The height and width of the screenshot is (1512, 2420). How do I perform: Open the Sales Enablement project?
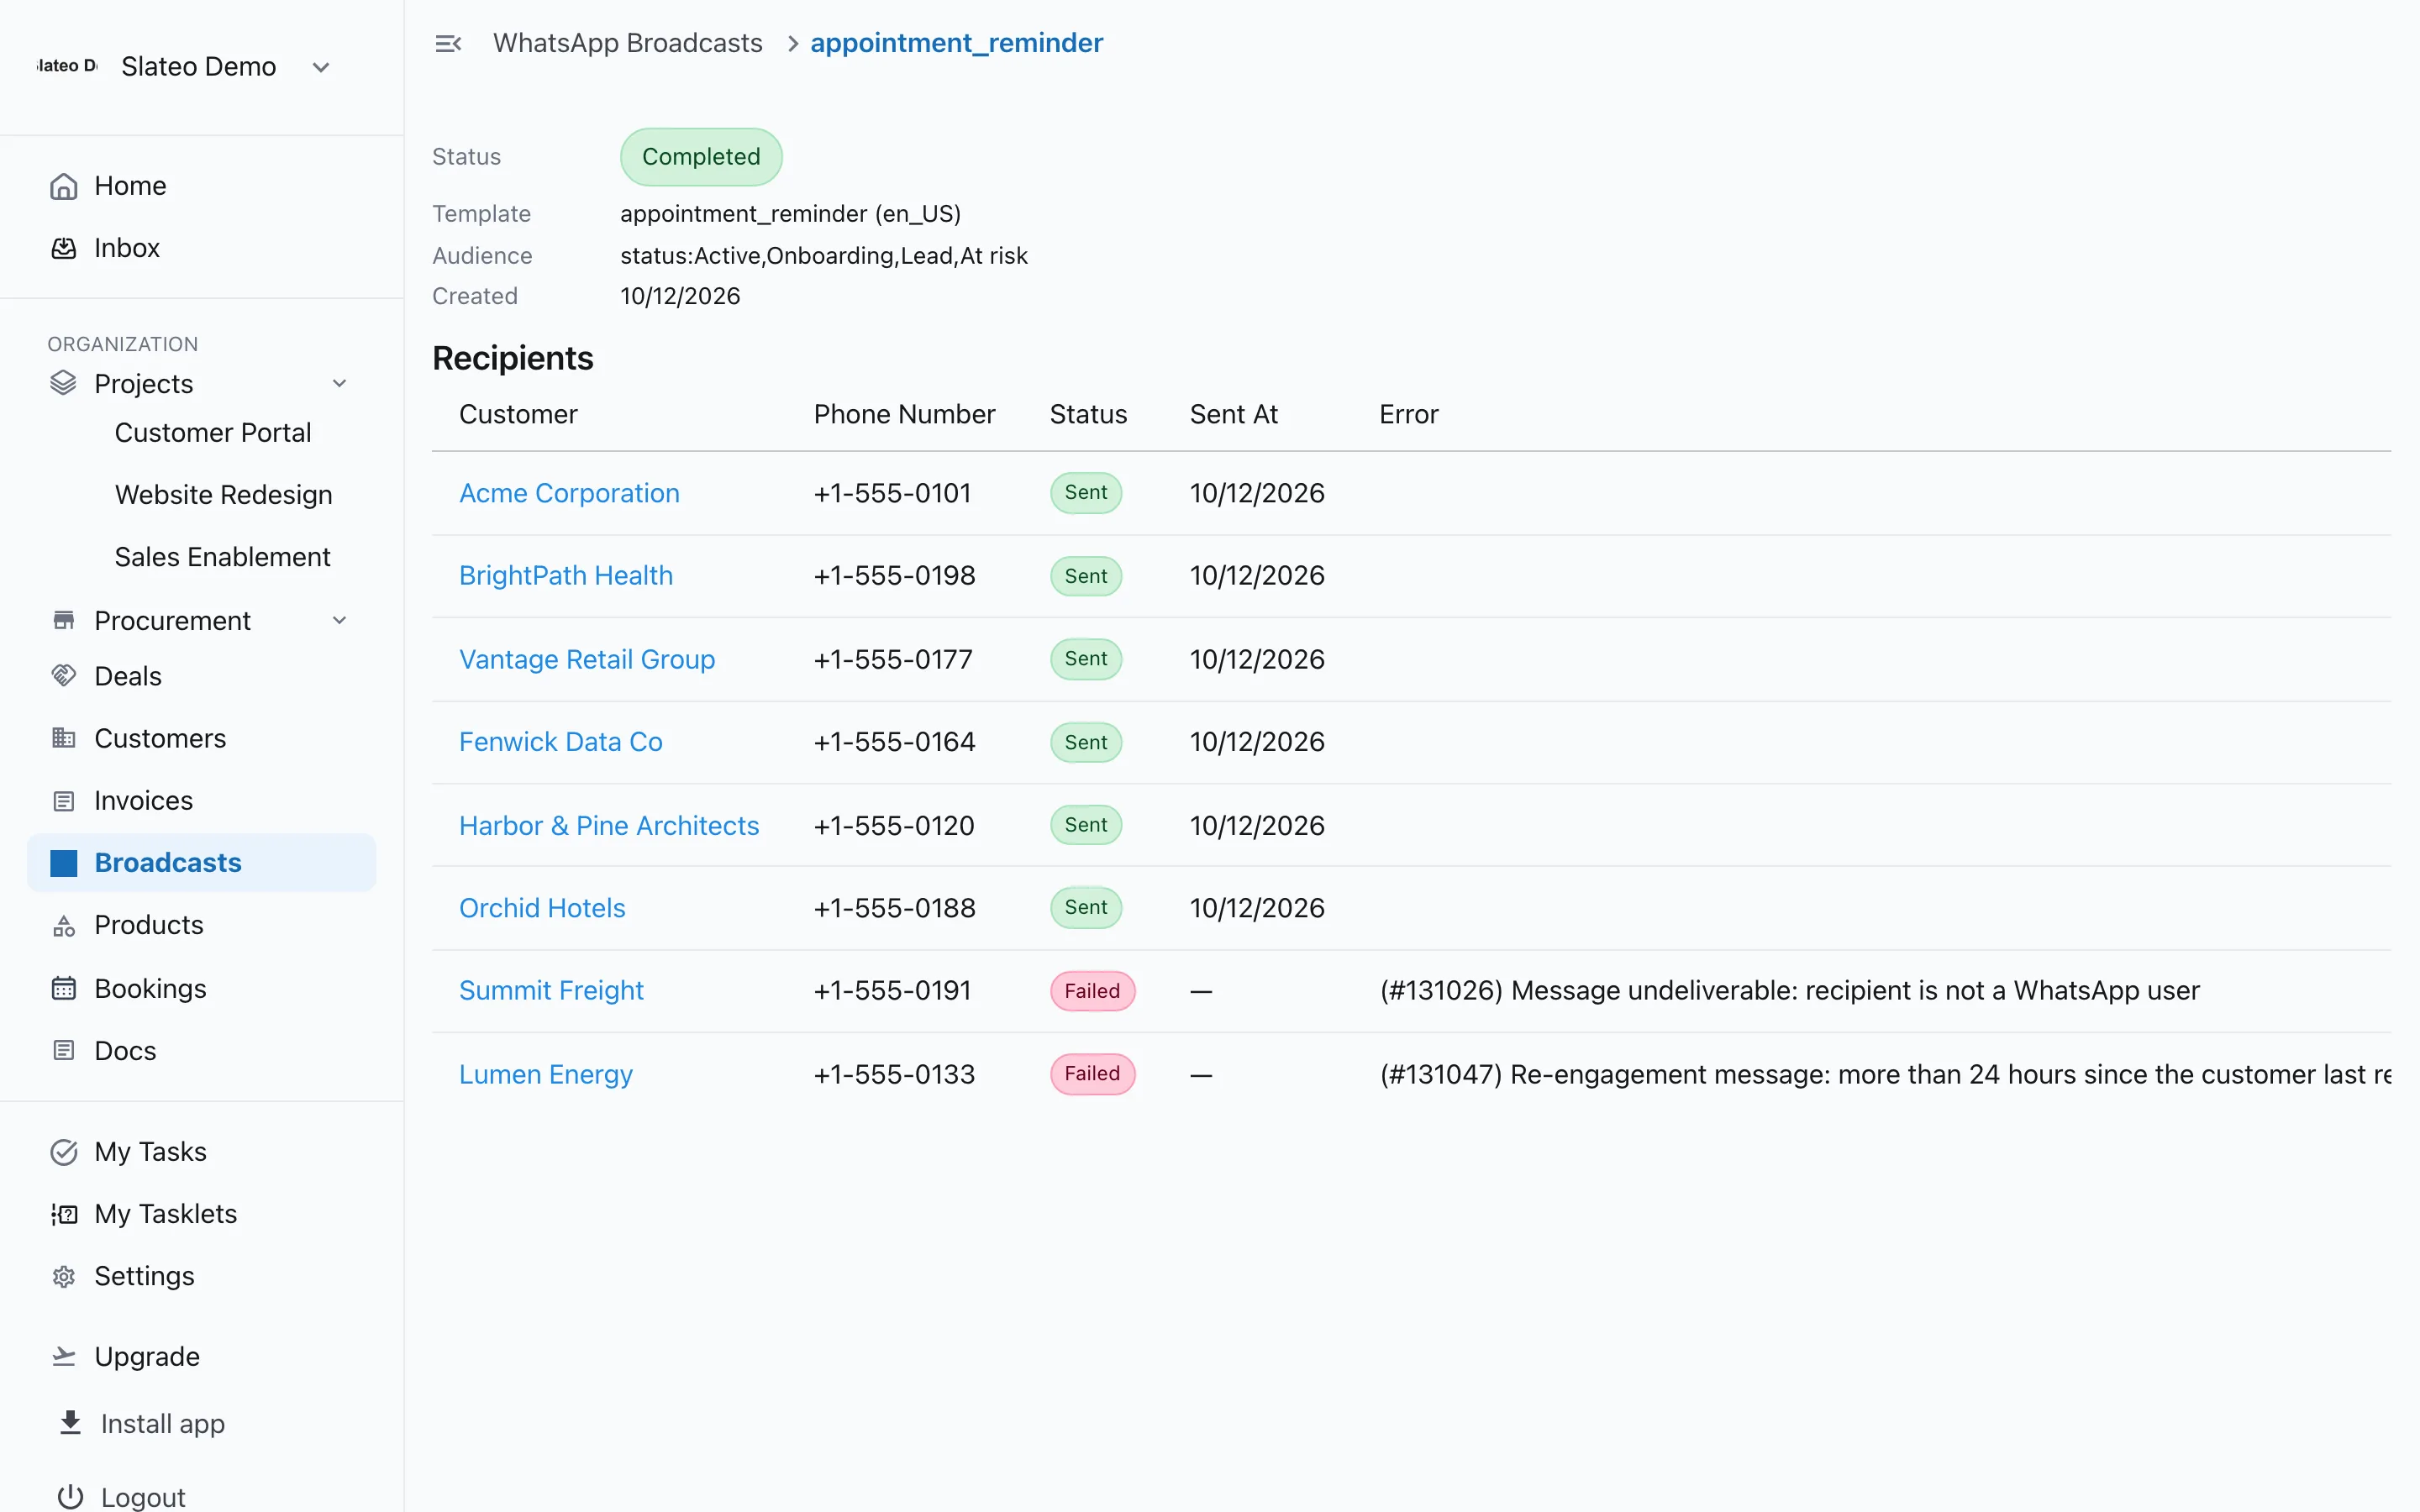pyautogui.click(x=223, y=556)
